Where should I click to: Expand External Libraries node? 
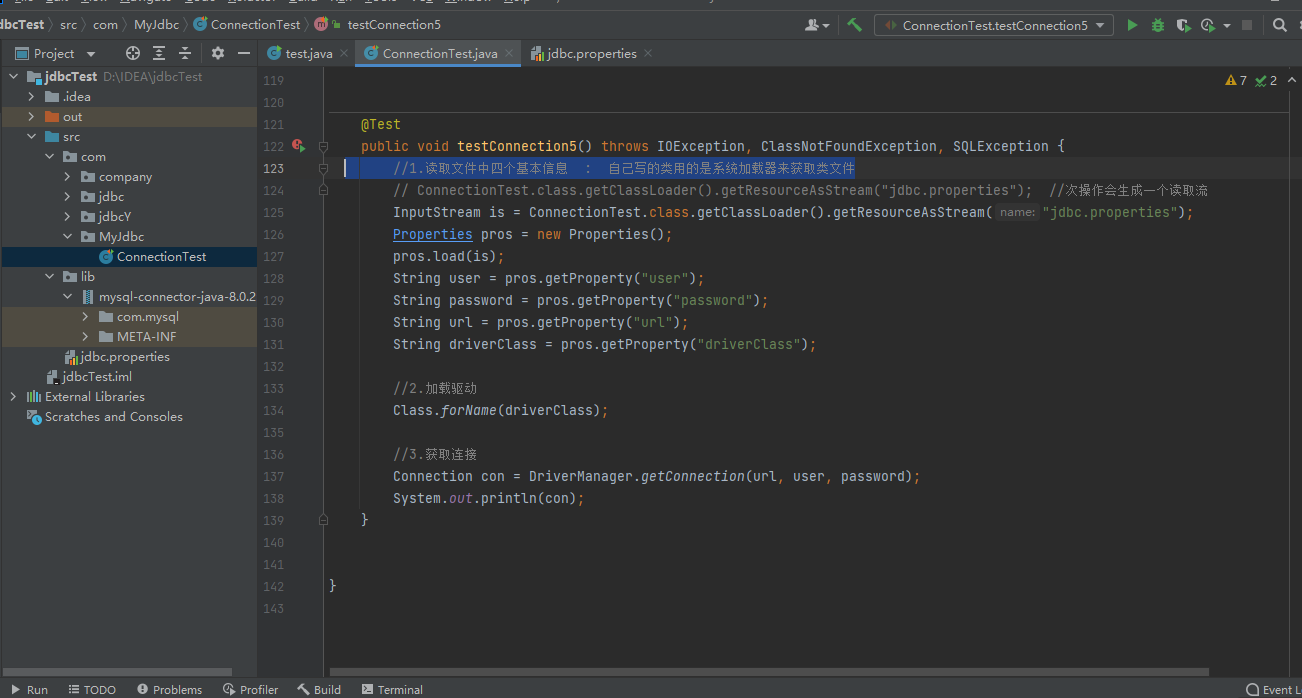pyautogui.click(x=13, y=397)
